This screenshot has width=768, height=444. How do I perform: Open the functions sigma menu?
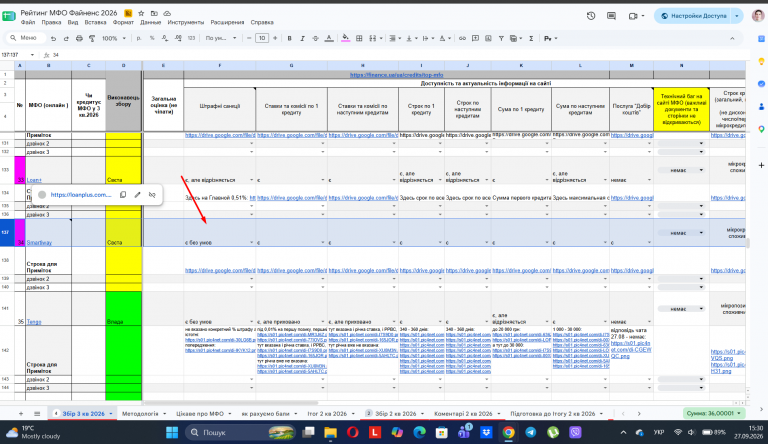(x=531, y=38)
